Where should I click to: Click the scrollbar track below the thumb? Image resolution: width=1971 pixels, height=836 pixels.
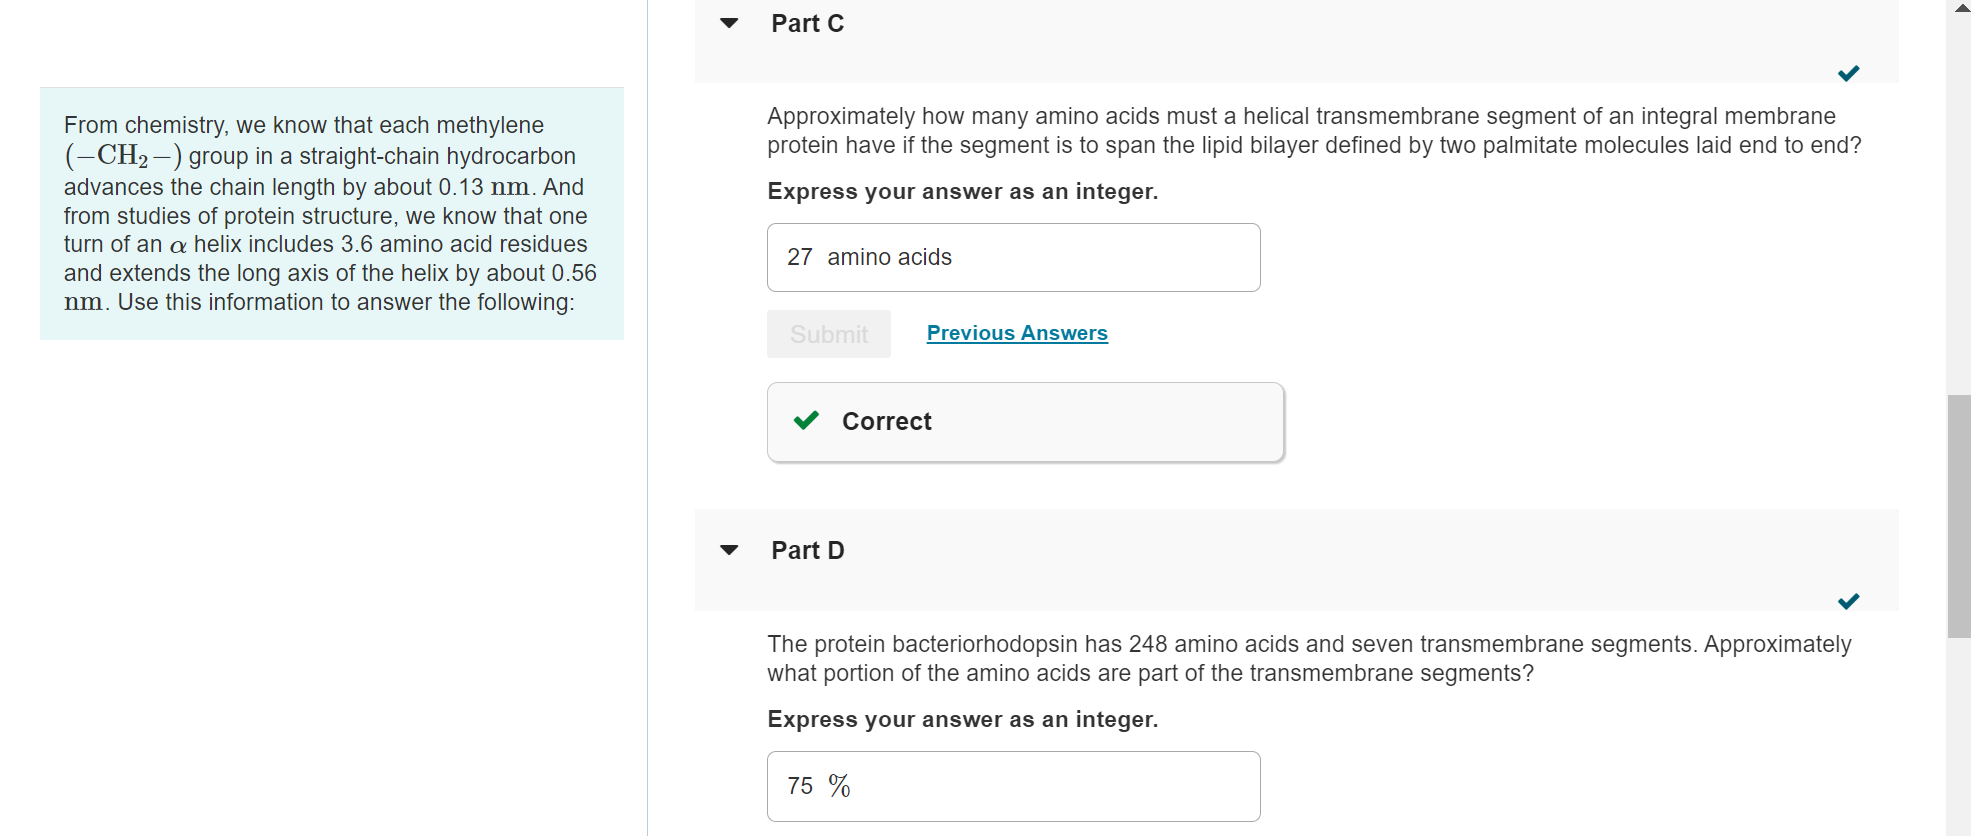click(1959, 740)
